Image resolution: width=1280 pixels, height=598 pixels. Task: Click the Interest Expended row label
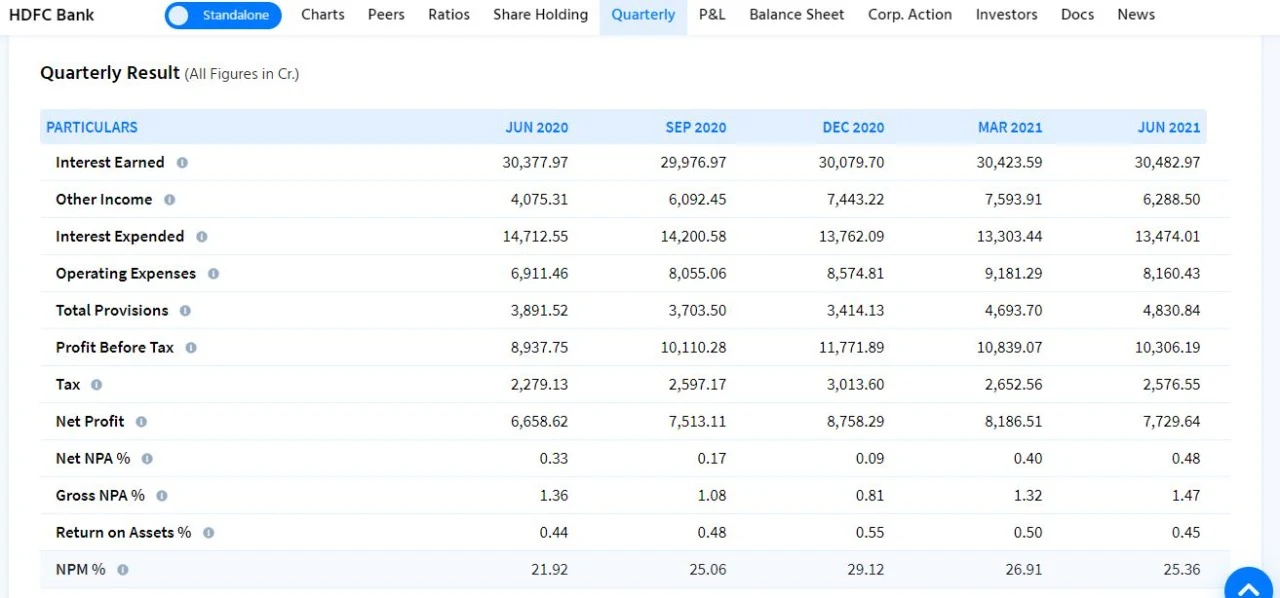(x=120, y=237)
